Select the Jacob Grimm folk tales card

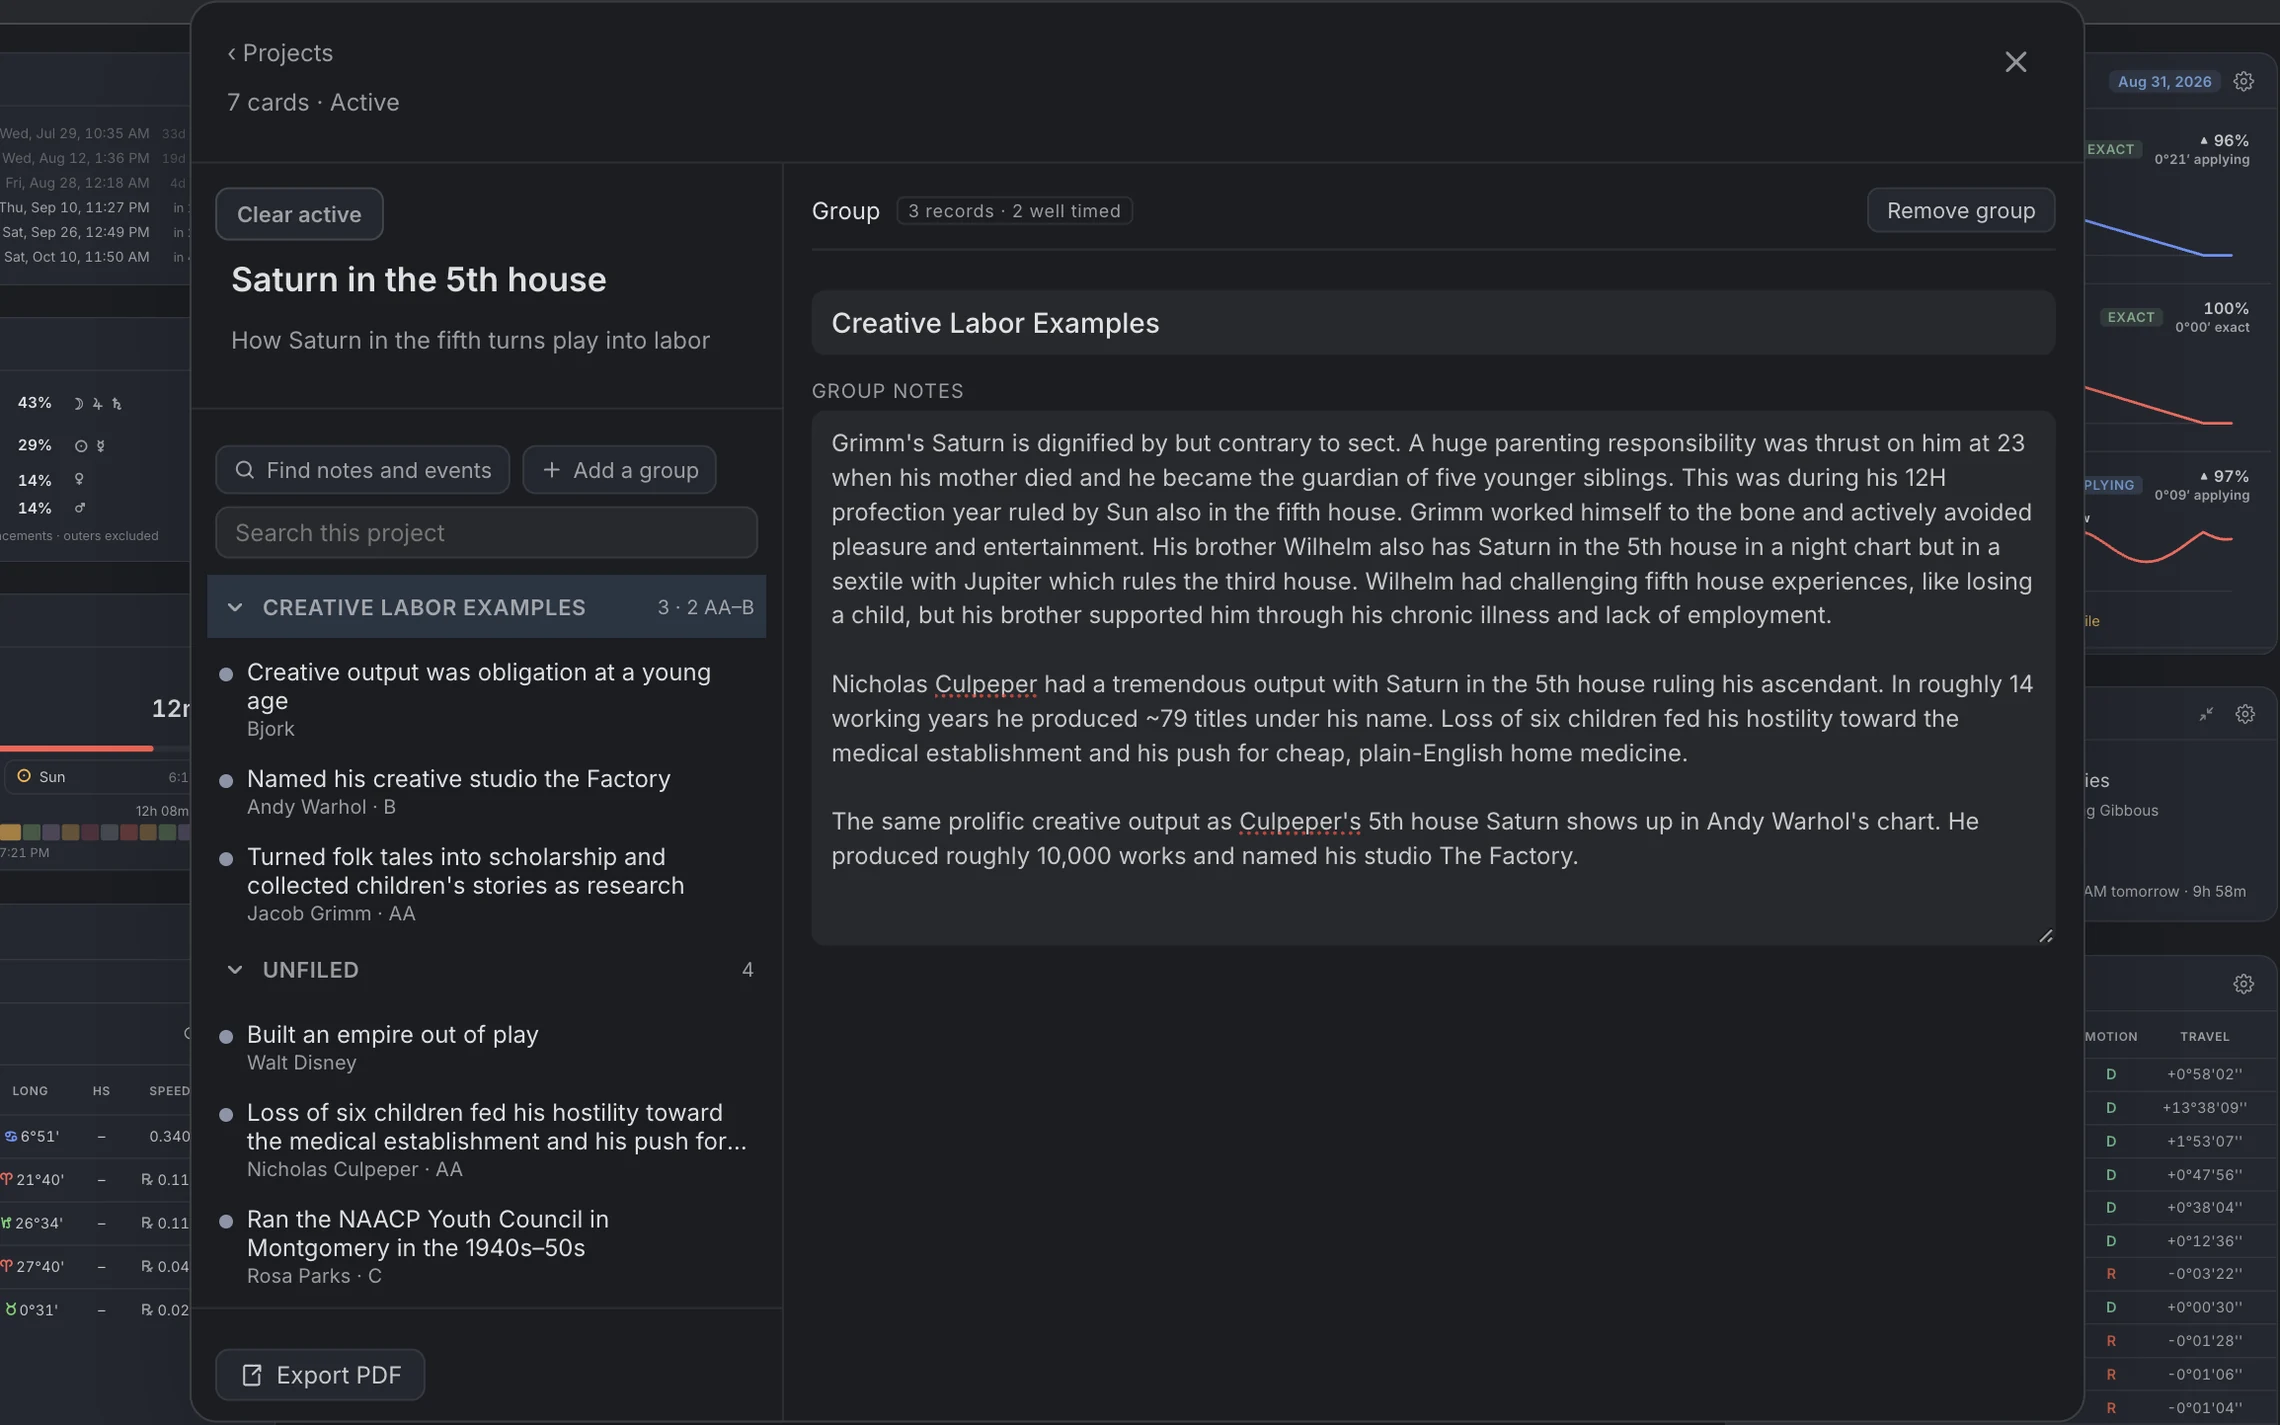coord(486,884)
